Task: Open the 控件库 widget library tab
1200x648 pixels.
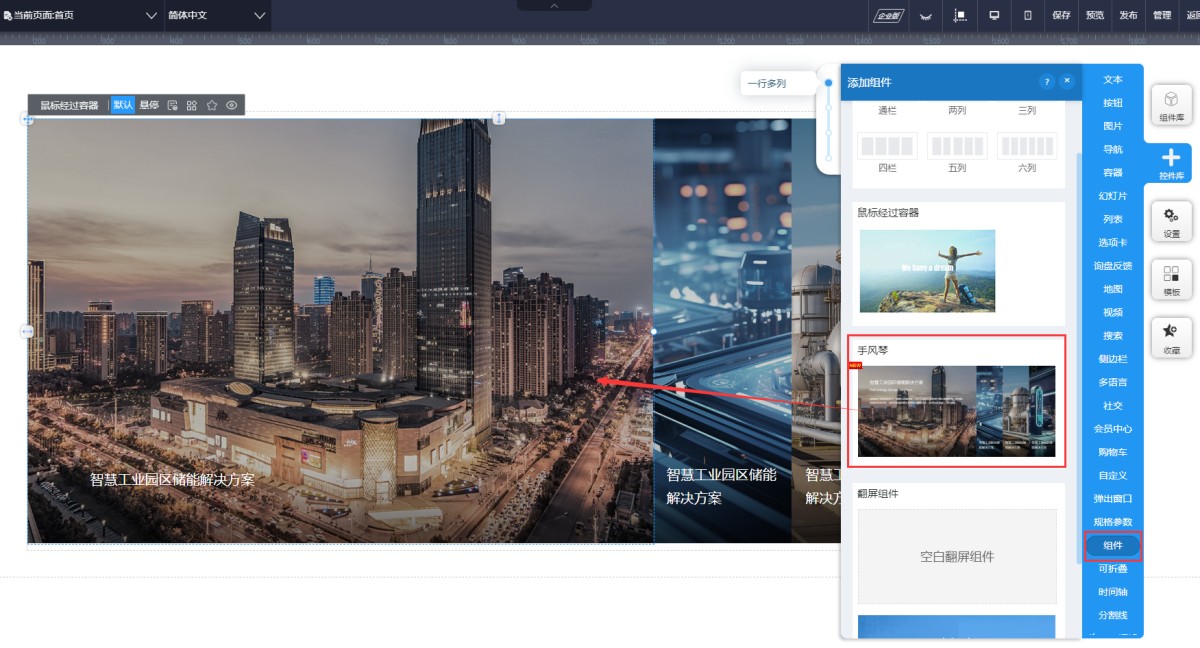Action: (1171, 163)
